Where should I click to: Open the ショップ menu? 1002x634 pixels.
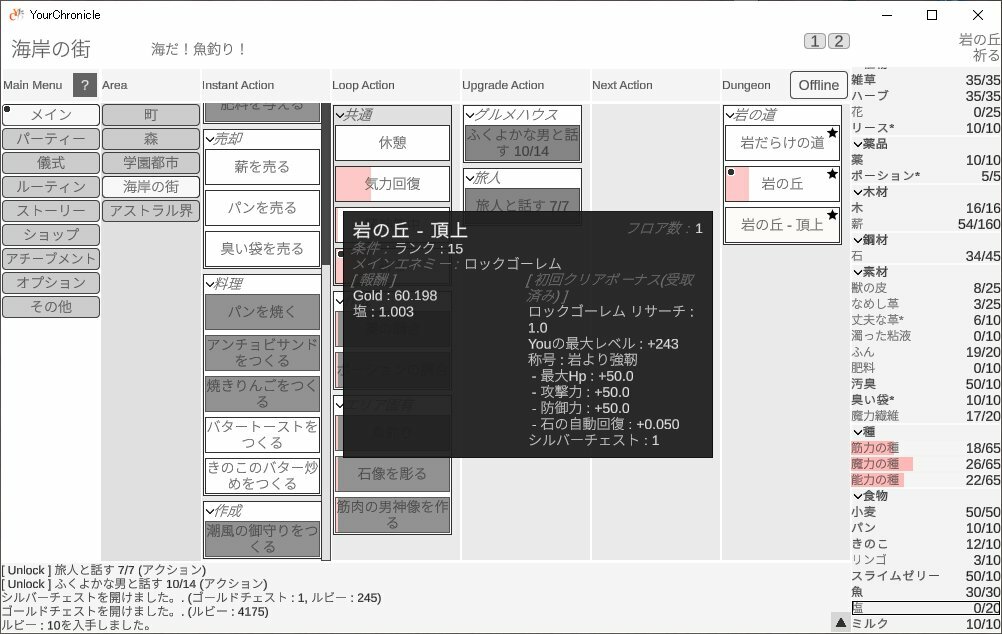point(51,235)
